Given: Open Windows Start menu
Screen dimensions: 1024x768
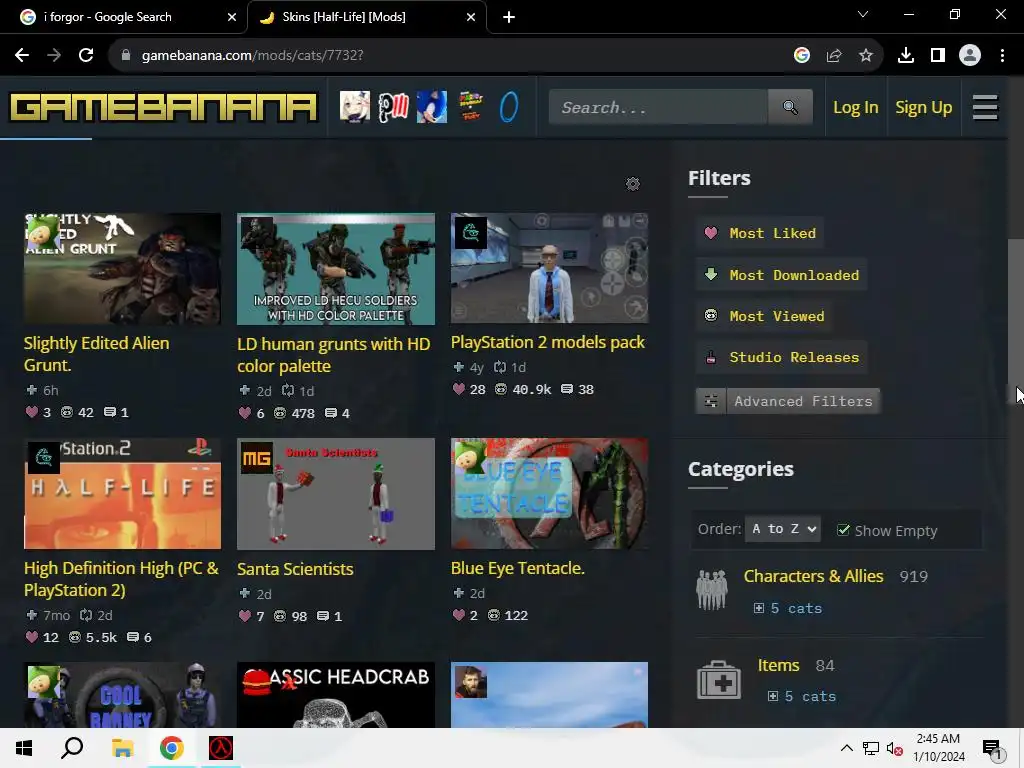Looking at the screenshot, I should pyautogui.click(x=24, y=748).
